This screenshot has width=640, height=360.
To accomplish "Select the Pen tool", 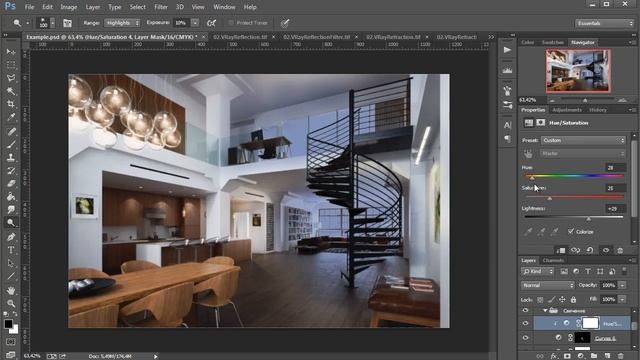I will pos(11,237).
